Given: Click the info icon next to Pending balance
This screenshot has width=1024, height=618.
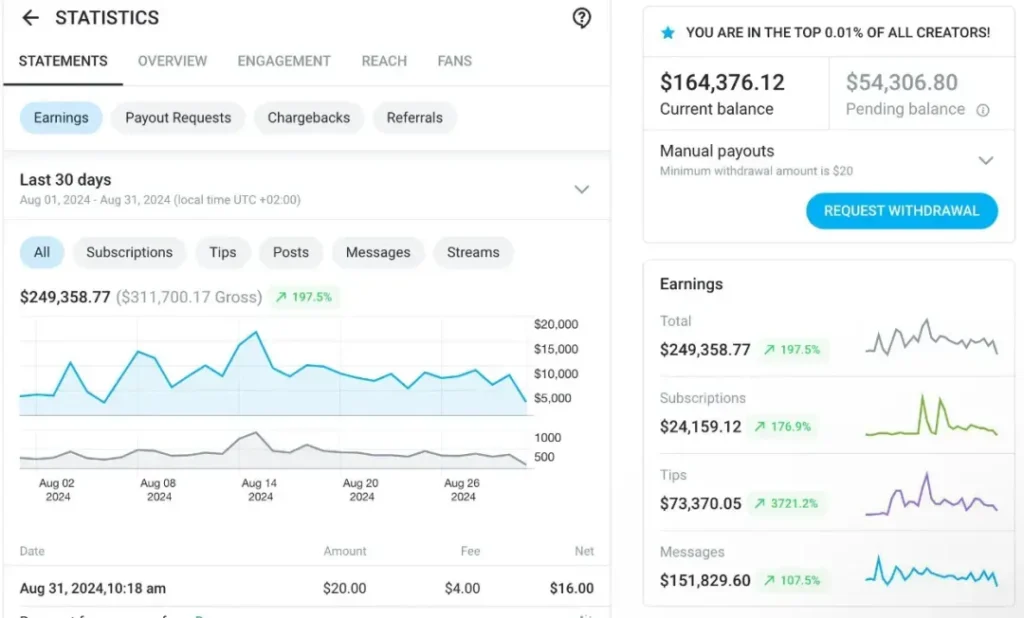Looking at the screenshot, I should [982, 110].
